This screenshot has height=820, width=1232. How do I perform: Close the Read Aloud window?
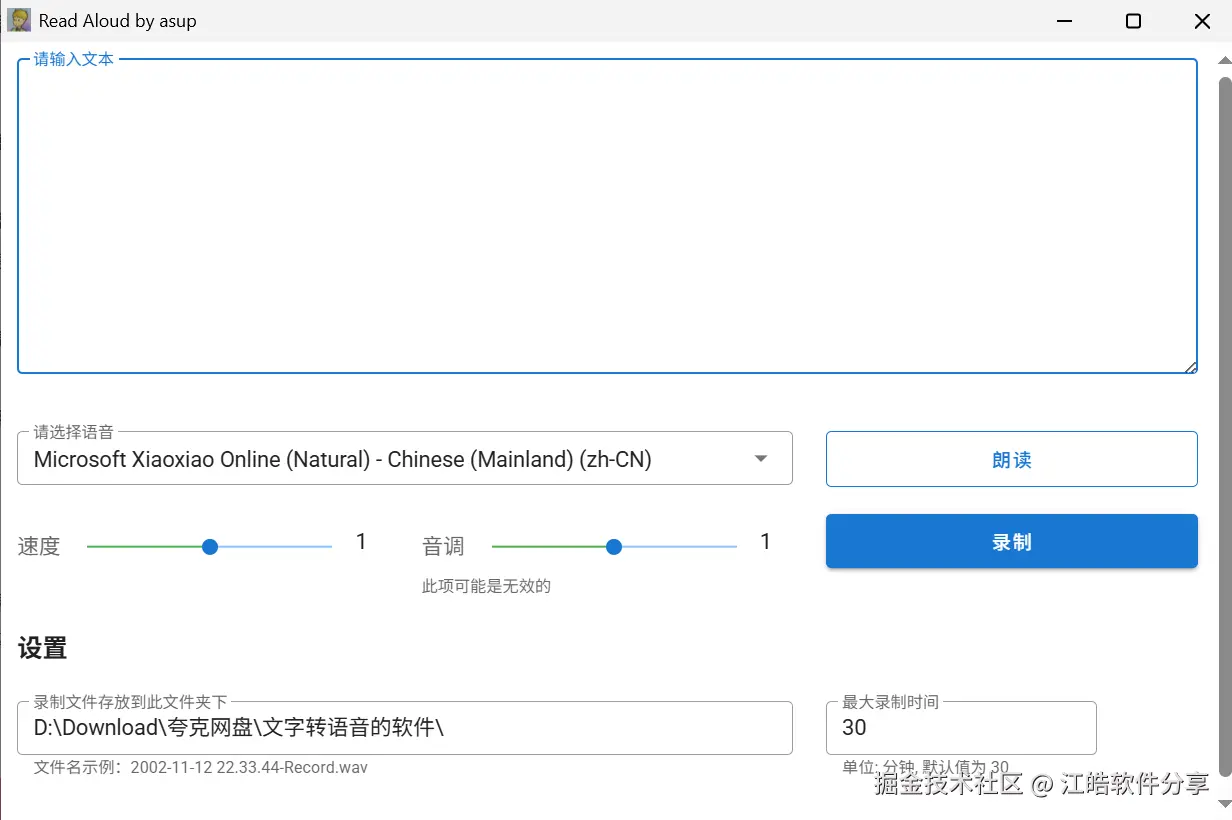click(x=1202, y=21)
